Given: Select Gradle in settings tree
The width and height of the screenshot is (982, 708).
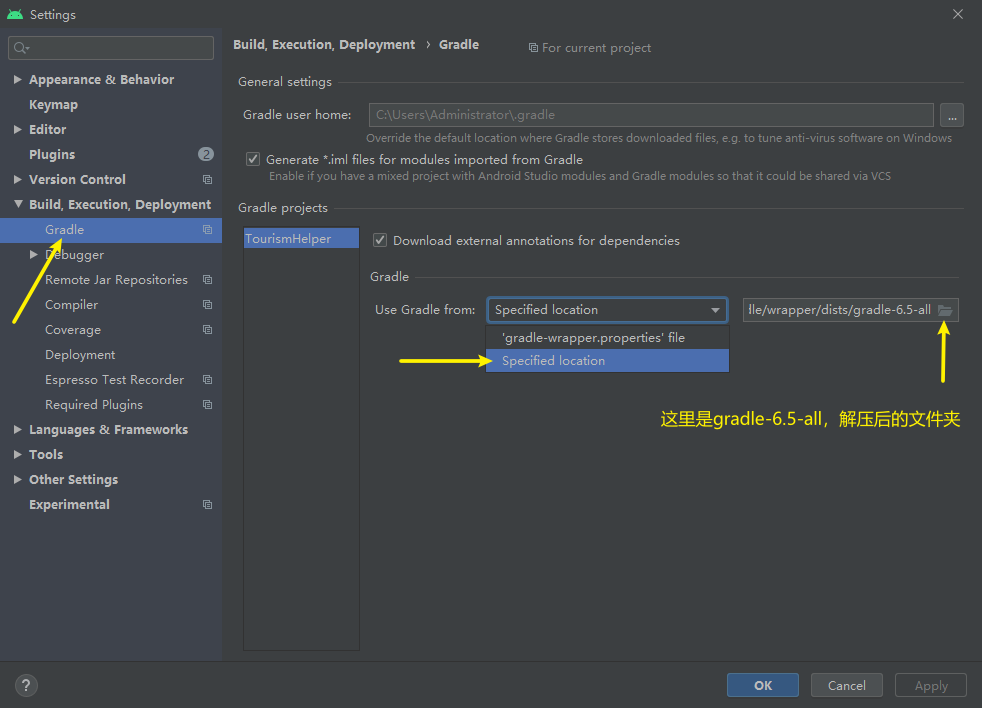Looking at the screenshot, I should (x=111, y=230).
